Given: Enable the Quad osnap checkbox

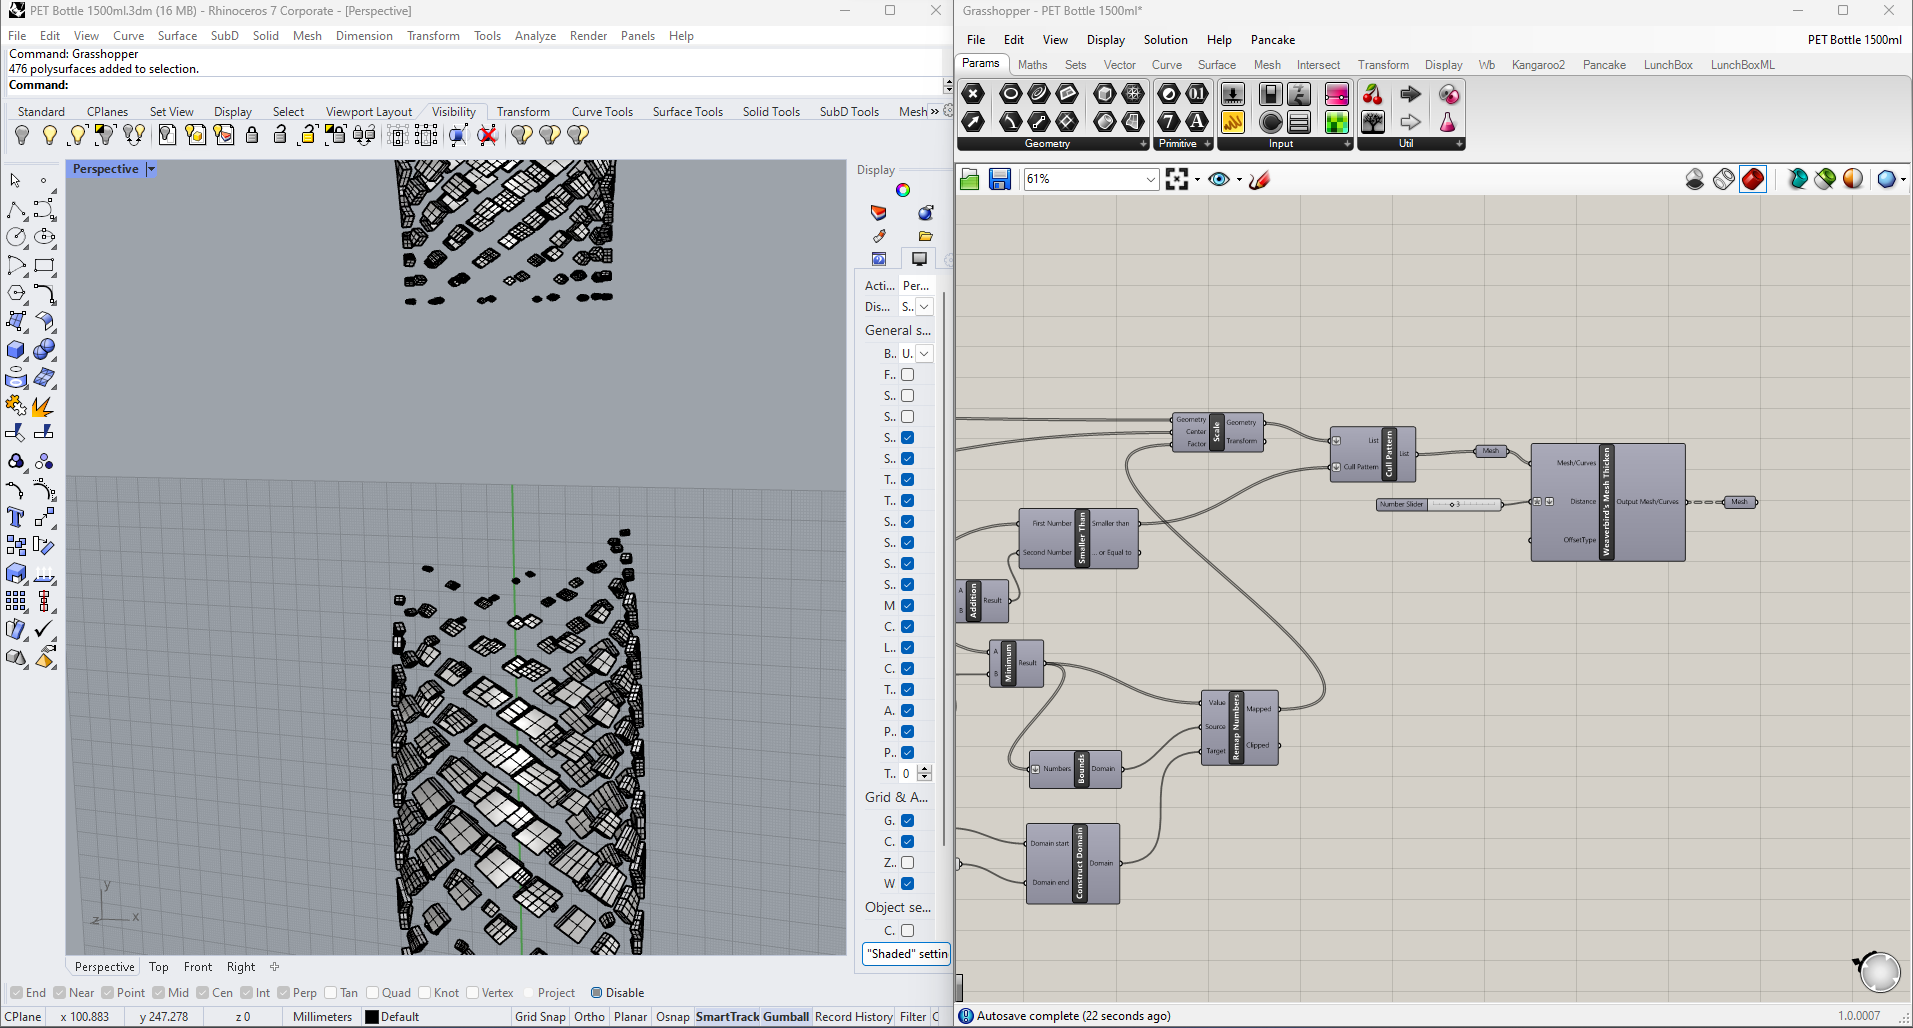Looking at the screenshot, I should (372, 993).
